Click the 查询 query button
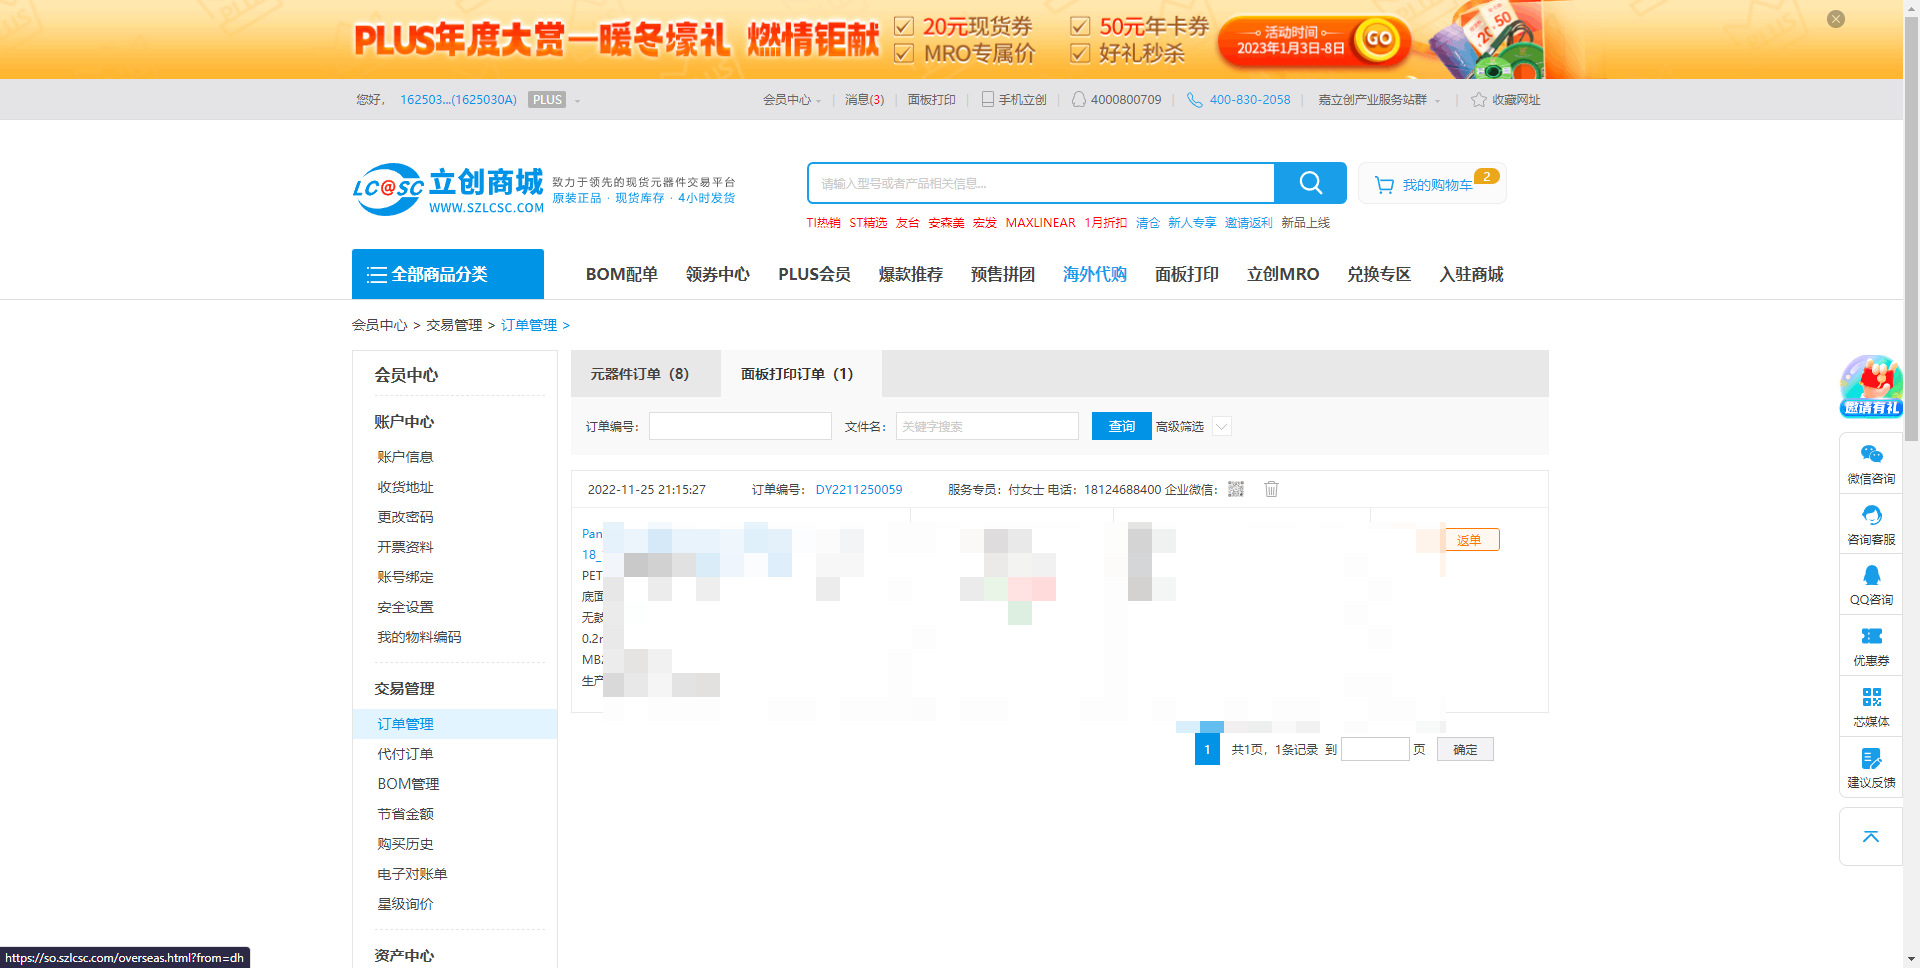Image resolution: width=1920 pixels, height=968 pixels. (1121, 426)
